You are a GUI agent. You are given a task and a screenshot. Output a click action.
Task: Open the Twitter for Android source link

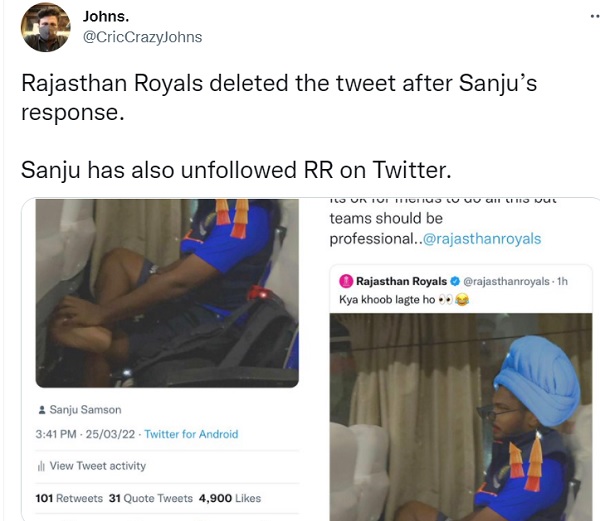tap(191, 434)
